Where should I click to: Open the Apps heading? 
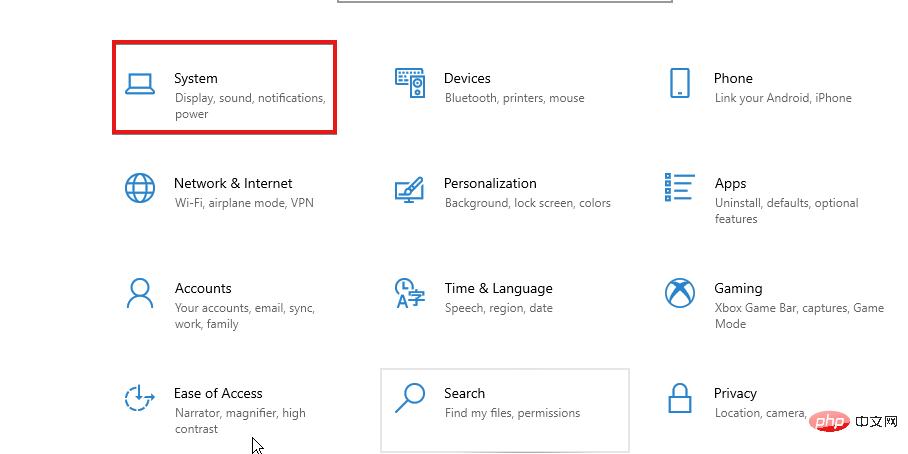point(730,184)
